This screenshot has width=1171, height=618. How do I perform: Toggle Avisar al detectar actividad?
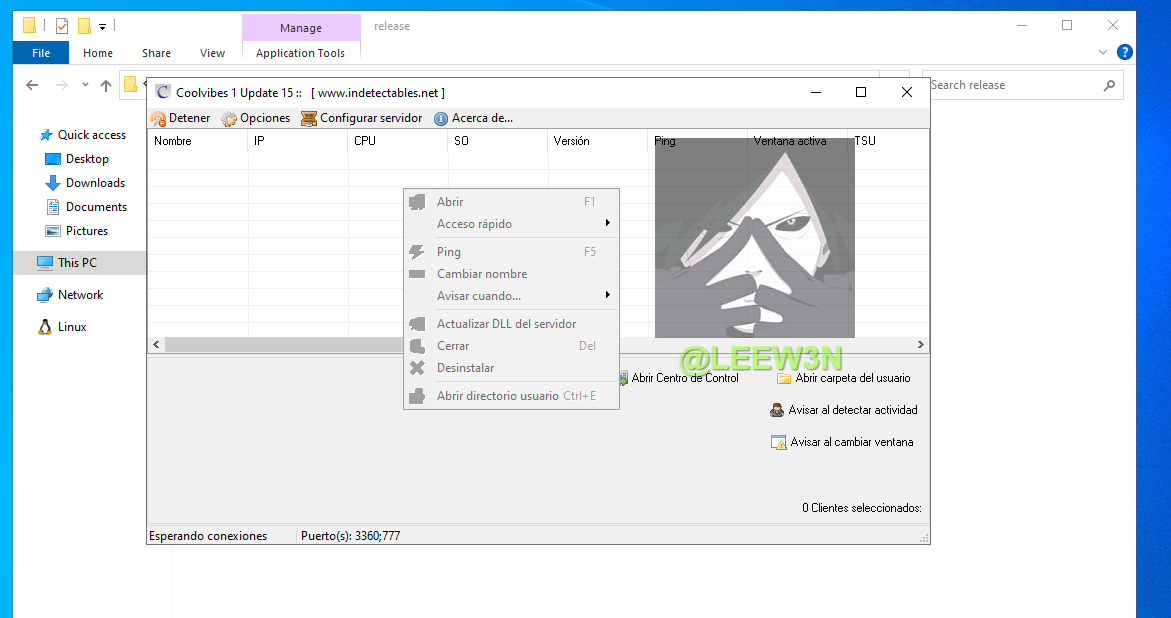pos(778,410)
